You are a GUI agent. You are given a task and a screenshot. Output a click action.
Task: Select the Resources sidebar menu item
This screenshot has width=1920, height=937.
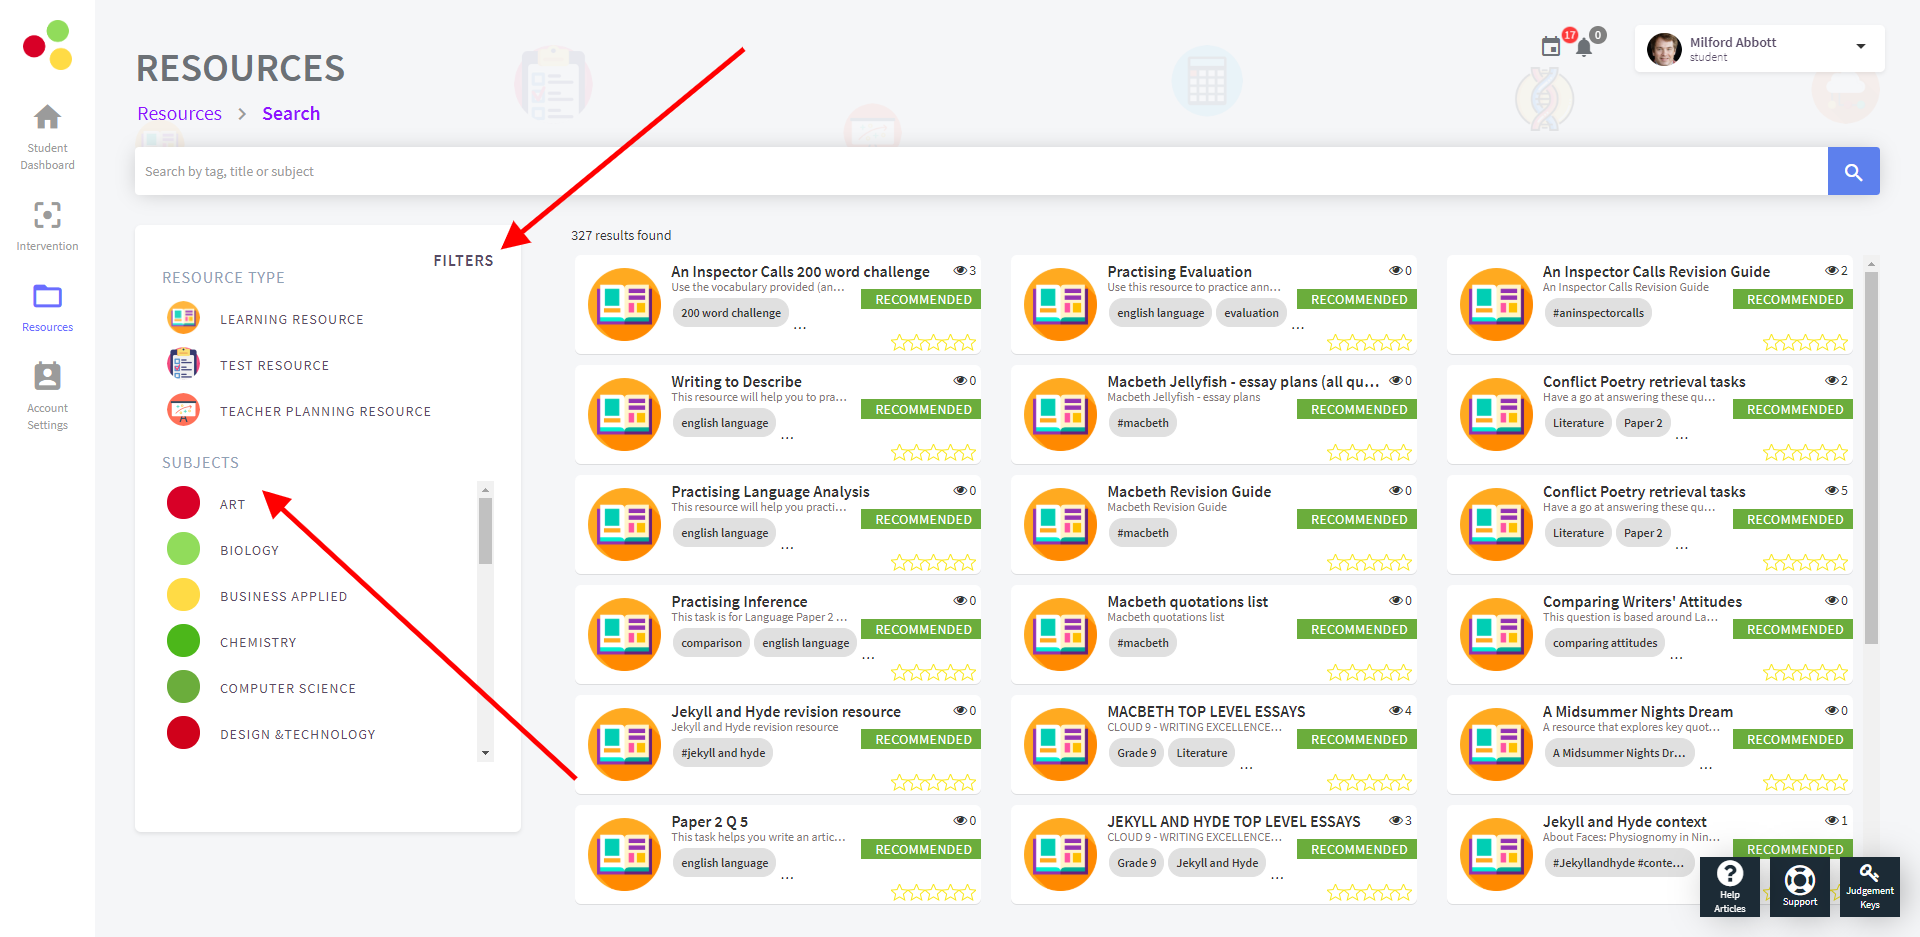[47, 306]
